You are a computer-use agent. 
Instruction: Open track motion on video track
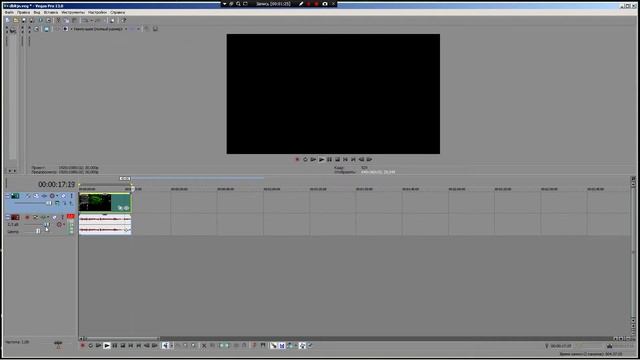(36, 196)
